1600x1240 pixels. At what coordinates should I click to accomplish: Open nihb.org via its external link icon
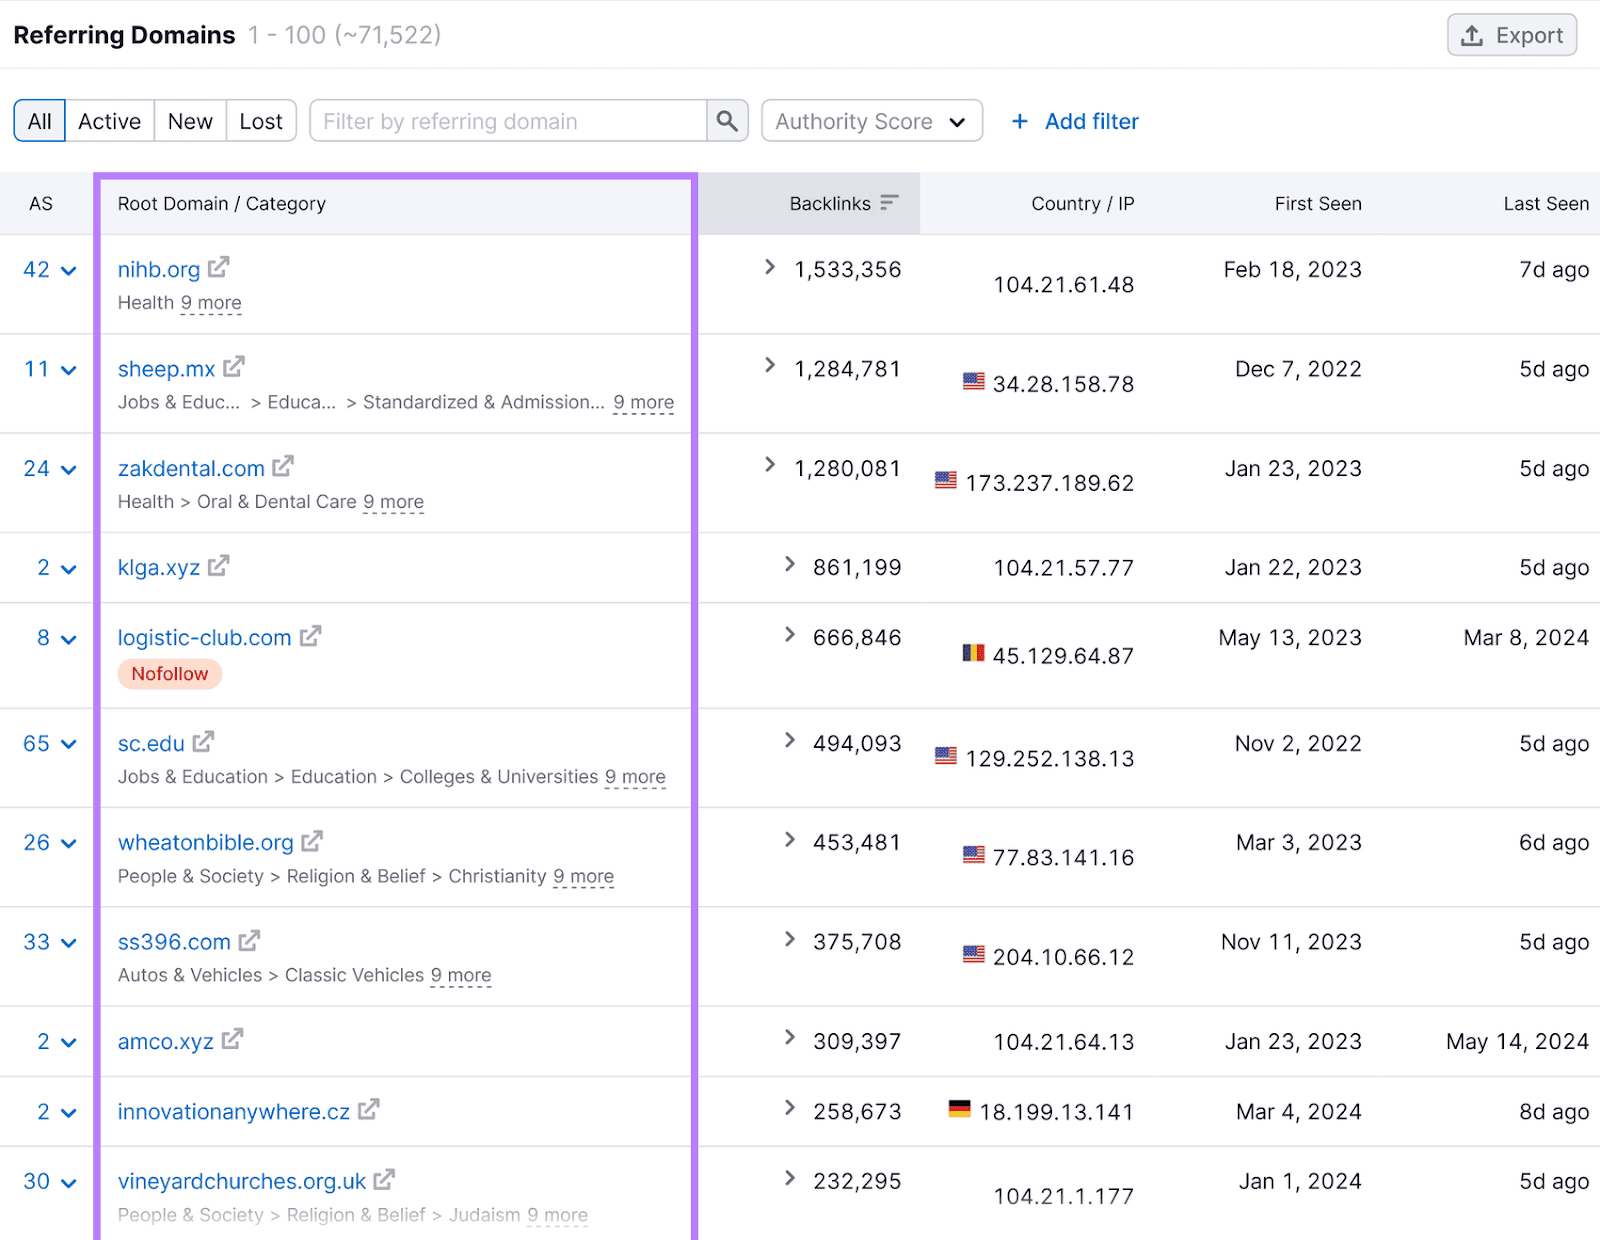(219, 268)
